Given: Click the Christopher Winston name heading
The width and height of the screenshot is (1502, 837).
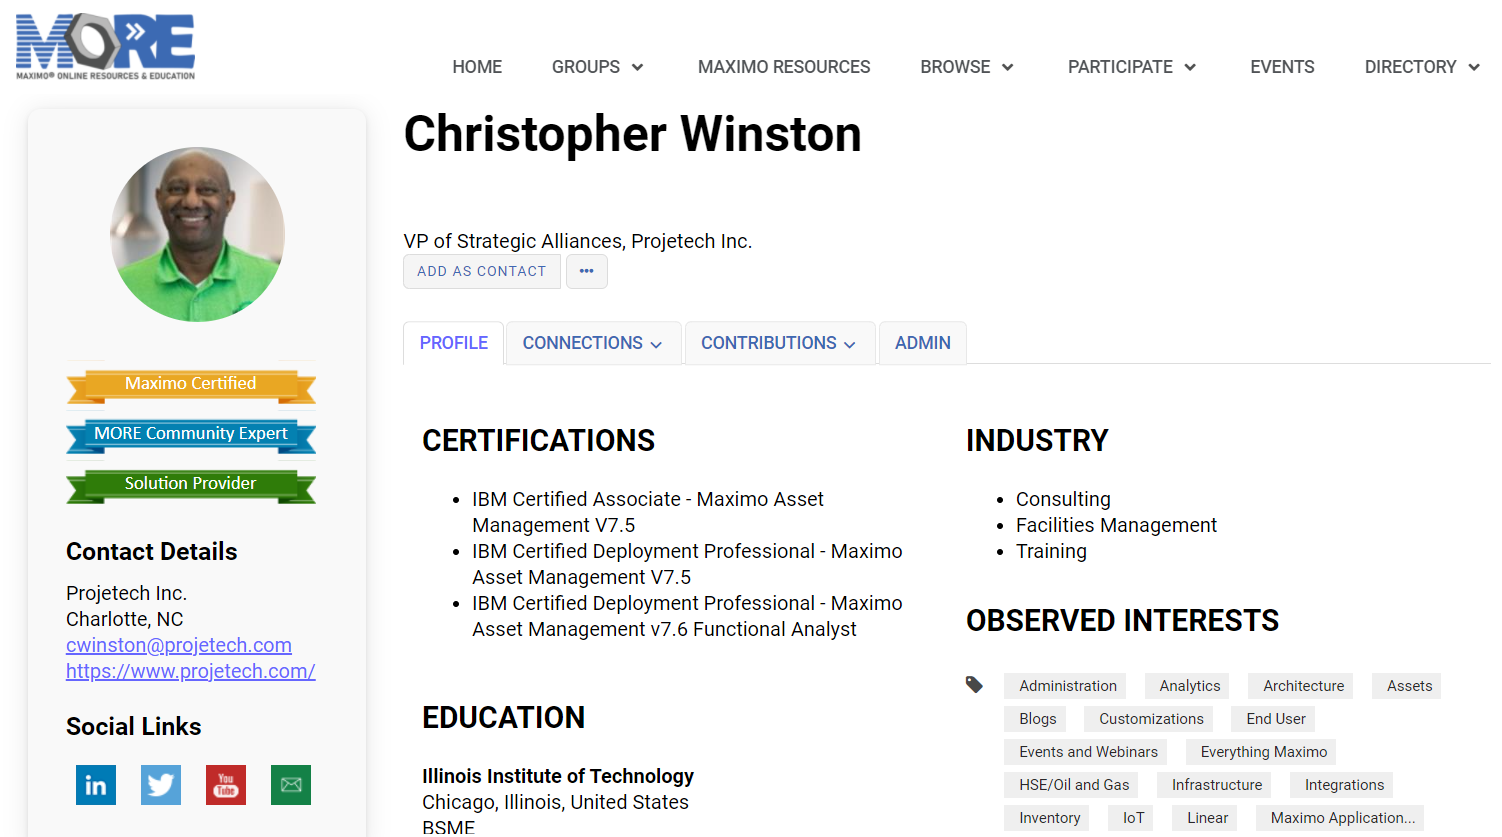Looking at the screenshot, I should [633, 134].
